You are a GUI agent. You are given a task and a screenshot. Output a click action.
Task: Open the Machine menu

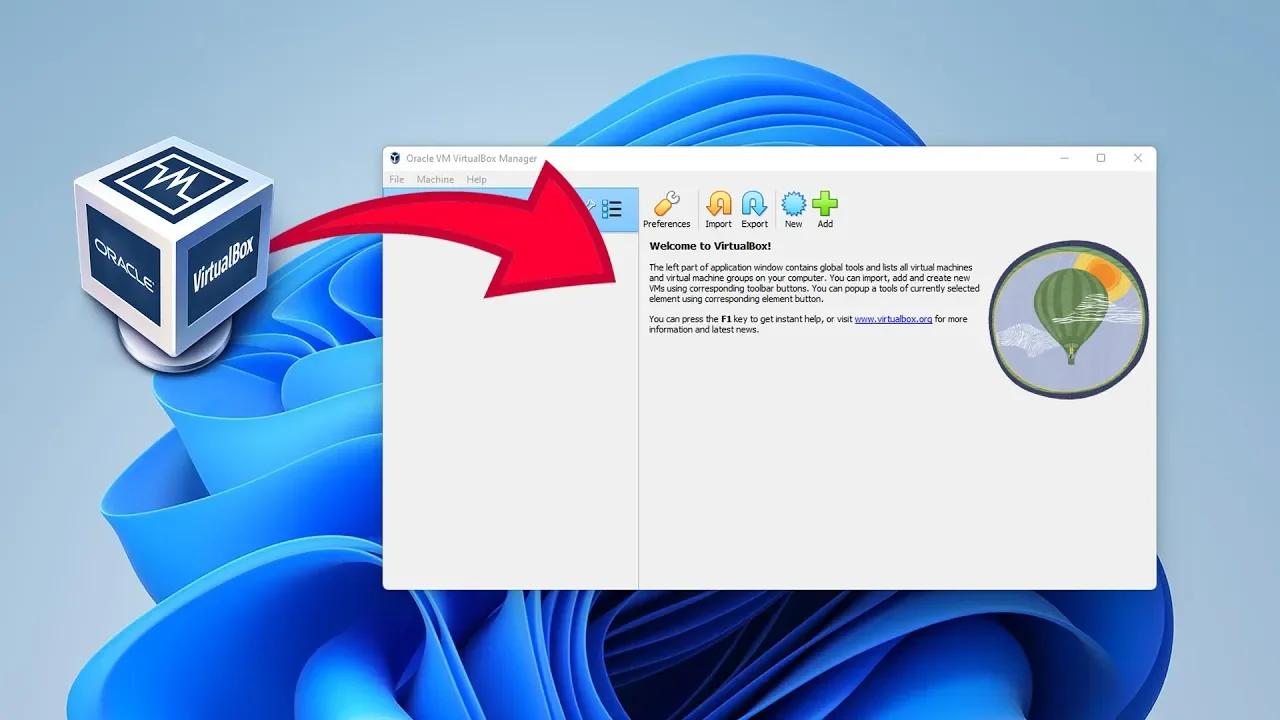(x=435, y=179)
